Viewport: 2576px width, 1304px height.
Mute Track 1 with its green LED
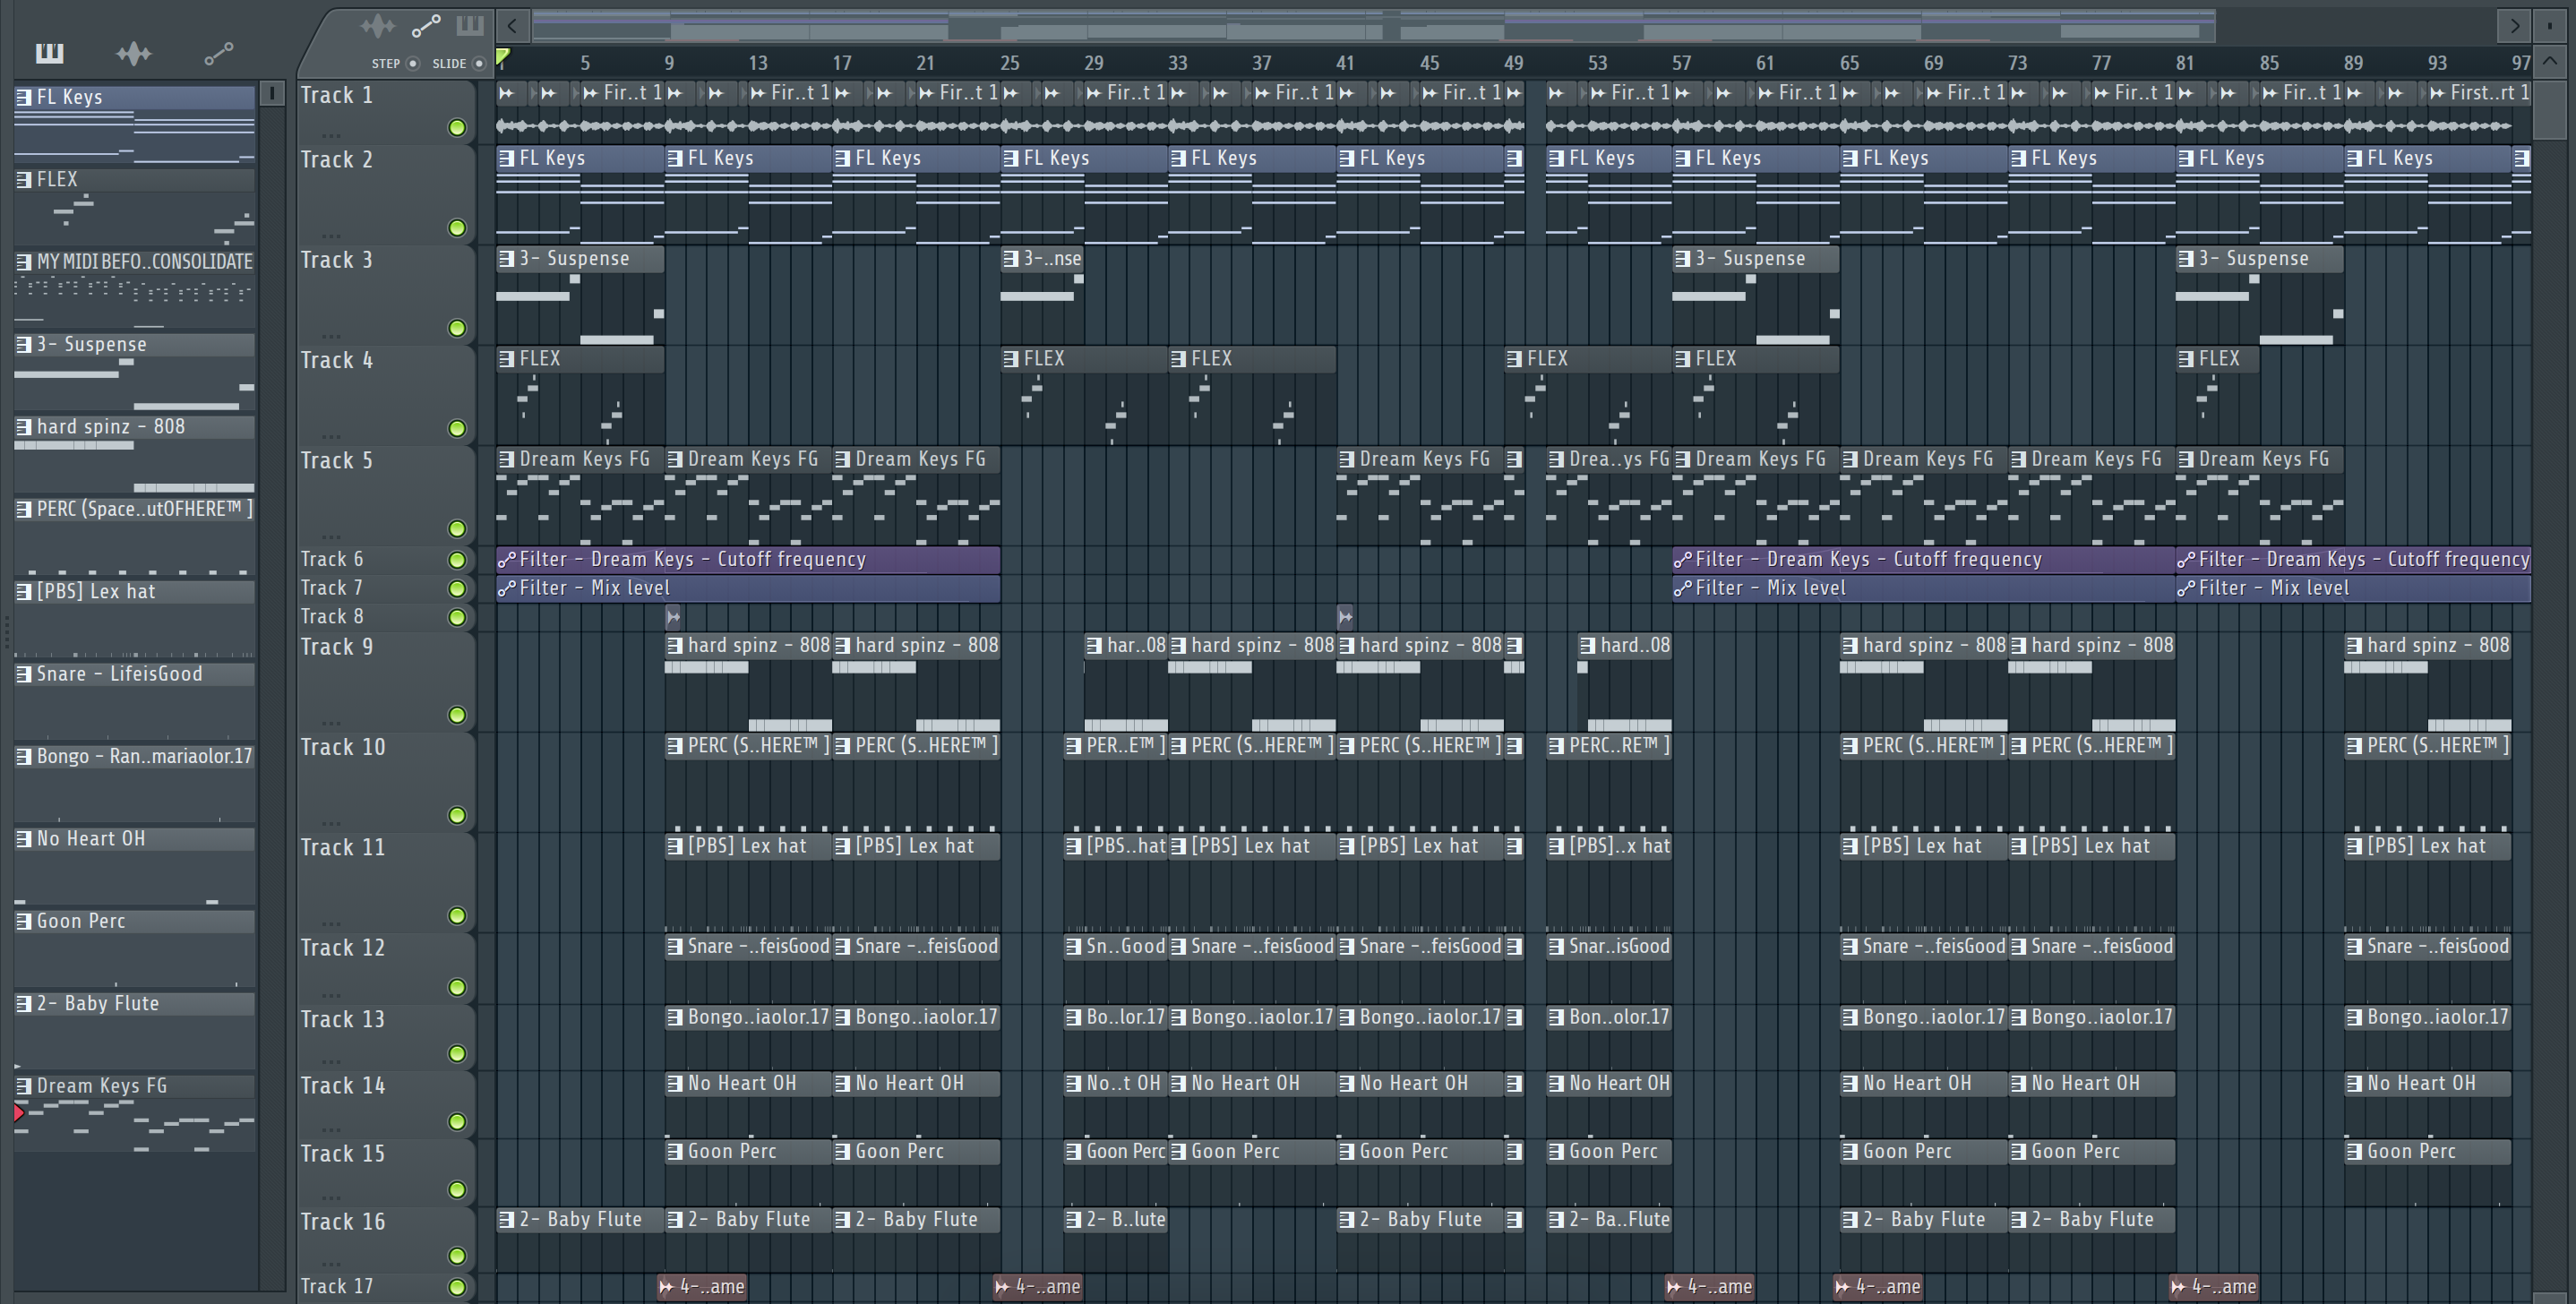click(x=457, y=127)
